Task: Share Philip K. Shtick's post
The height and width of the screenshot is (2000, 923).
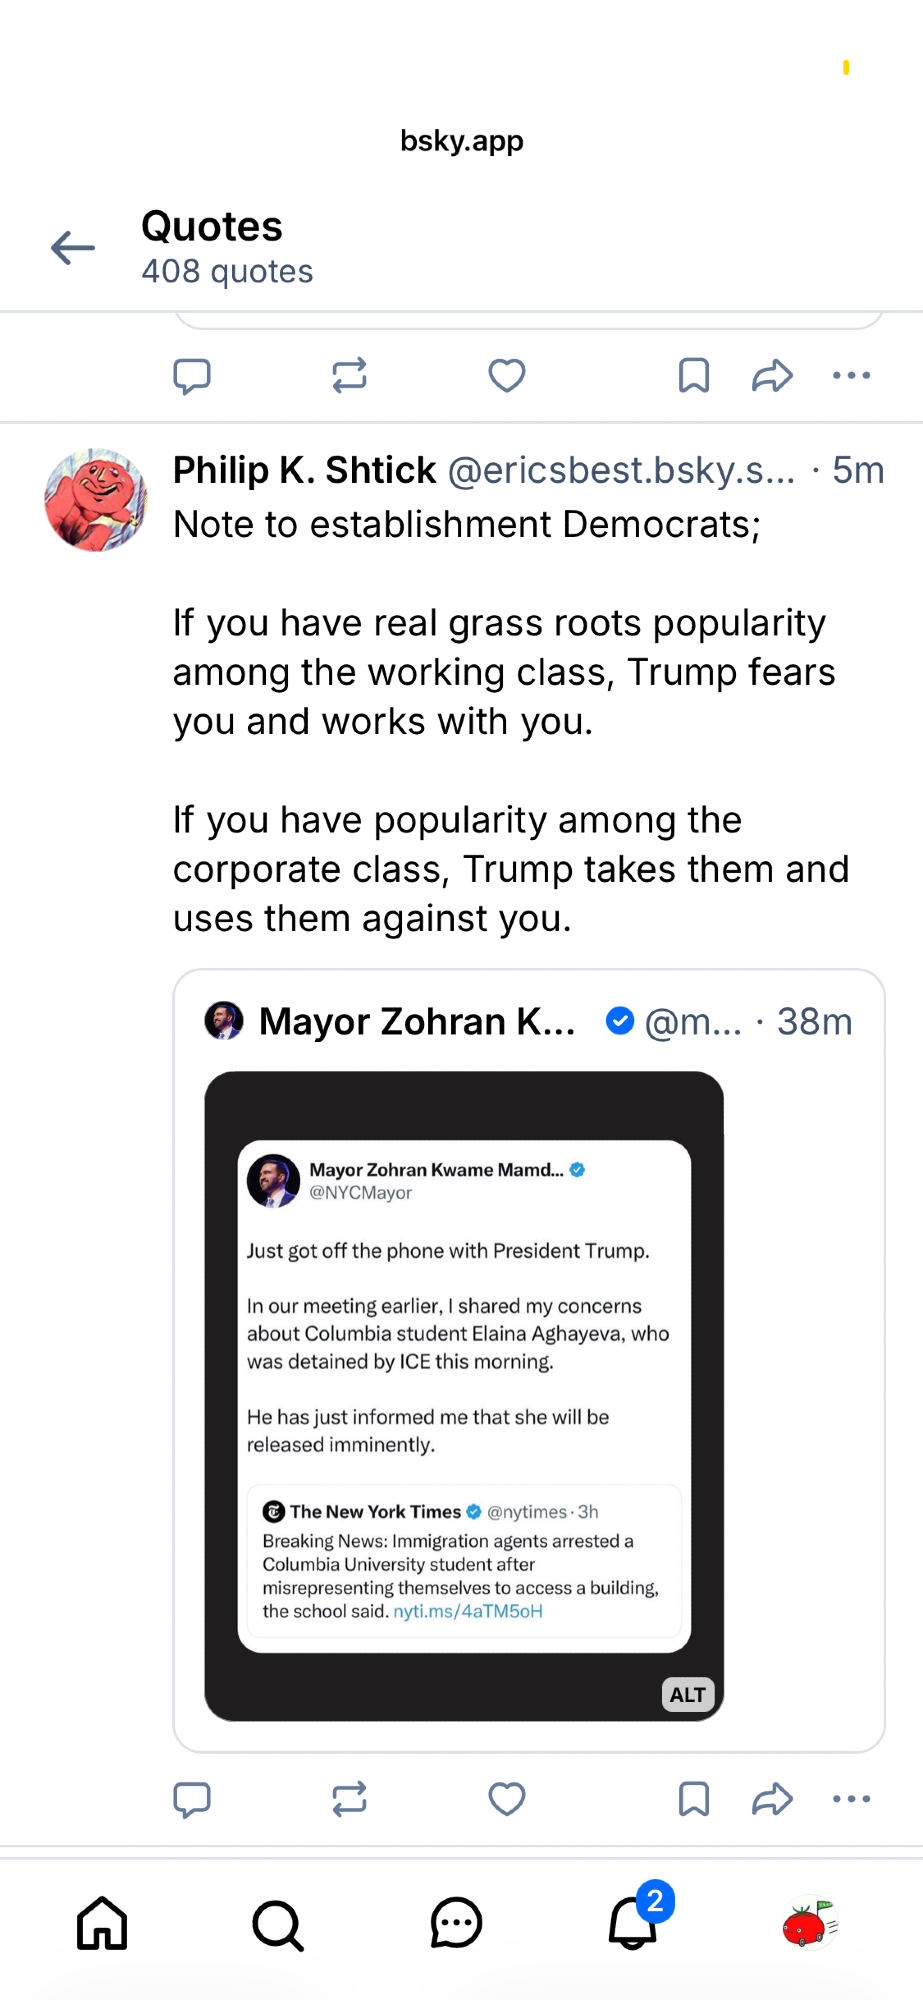Action: click(x=772, y=1799)
